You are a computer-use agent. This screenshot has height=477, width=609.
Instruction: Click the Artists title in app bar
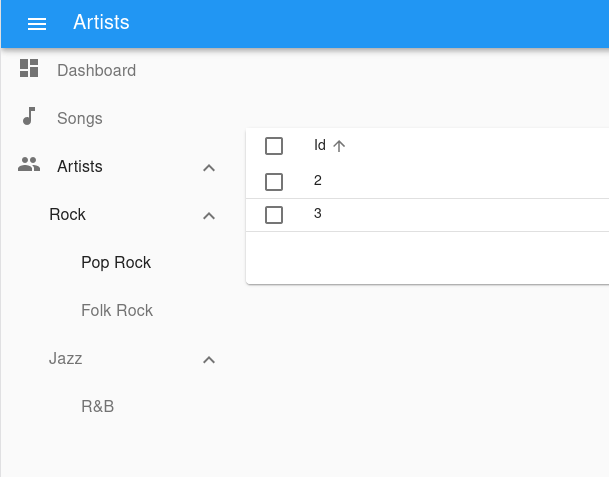(x=101, y=22)
